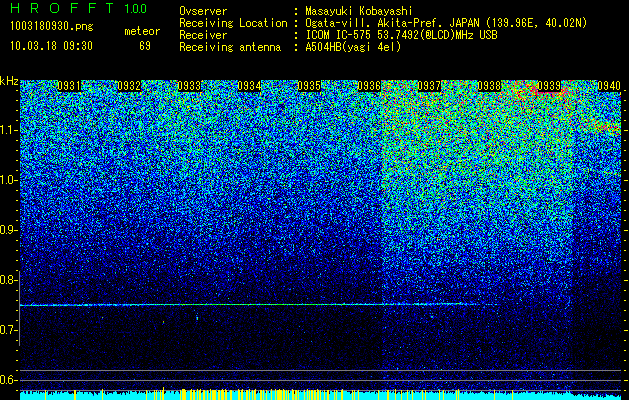Click the 0935 time marker
629x400 pixels.
[x=309, y=86]
